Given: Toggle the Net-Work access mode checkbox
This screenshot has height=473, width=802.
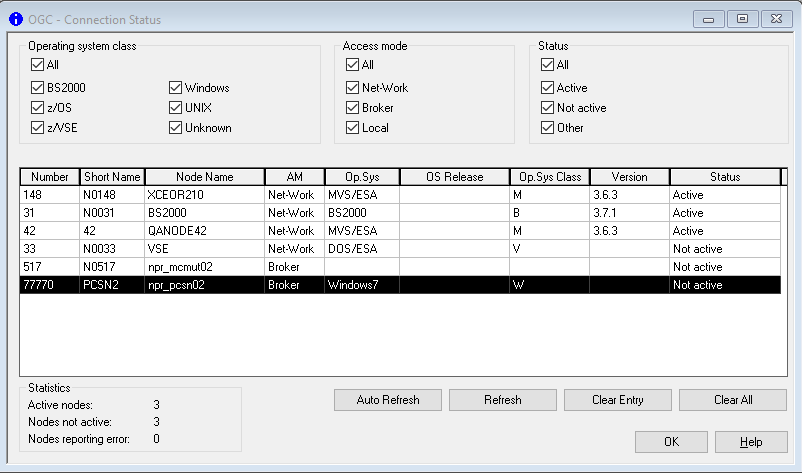Looking at the screenshot, I should (x=353, y=88).
